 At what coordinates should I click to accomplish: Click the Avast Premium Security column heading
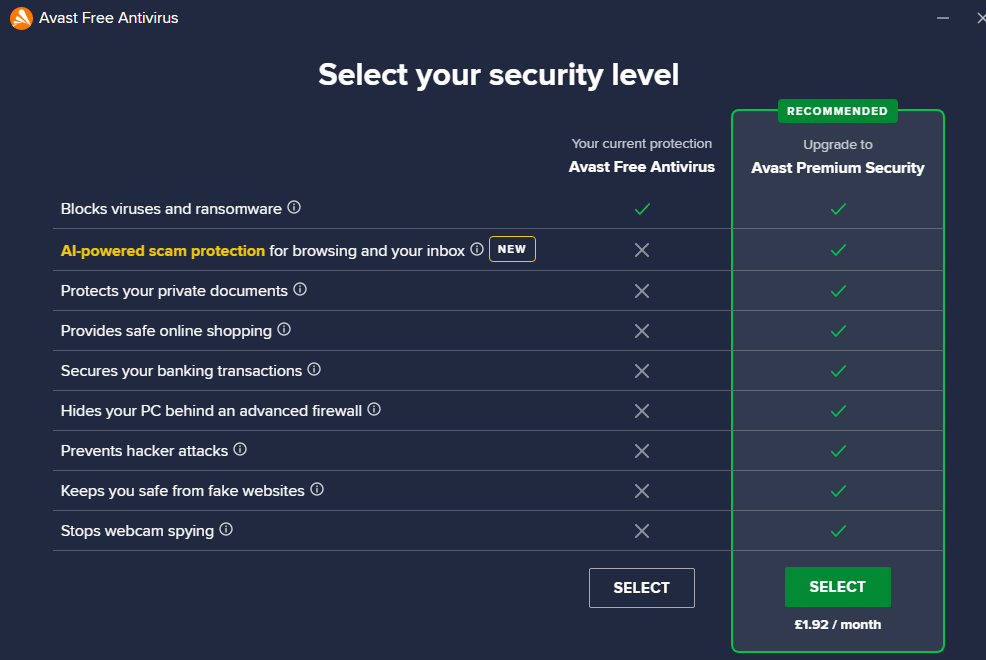coord(838,168)
